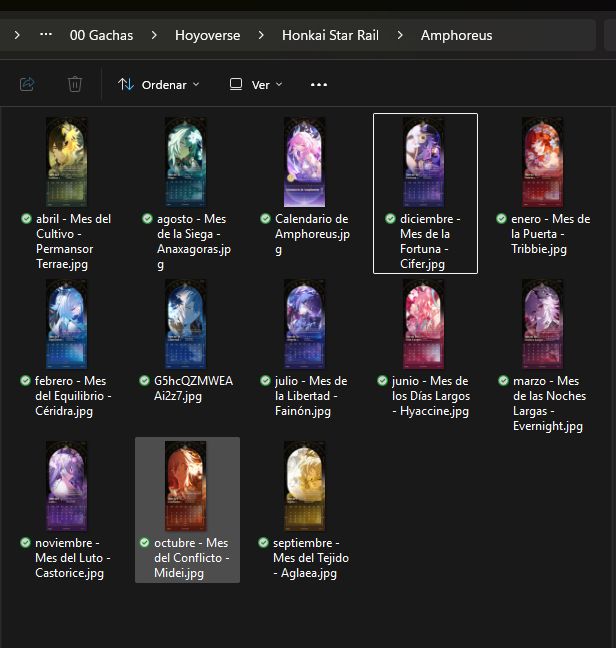Screen dimensions: 616x648
Task: Click the file name 'octubre - Mes del Conflicto - Midei.jpg'
Action: click(x=192, y=558)
